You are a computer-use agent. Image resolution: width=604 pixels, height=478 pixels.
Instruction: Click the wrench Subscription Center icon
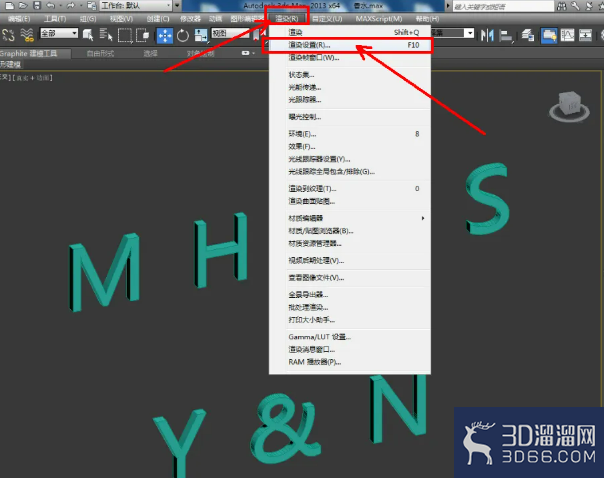(x=575, y=6)
